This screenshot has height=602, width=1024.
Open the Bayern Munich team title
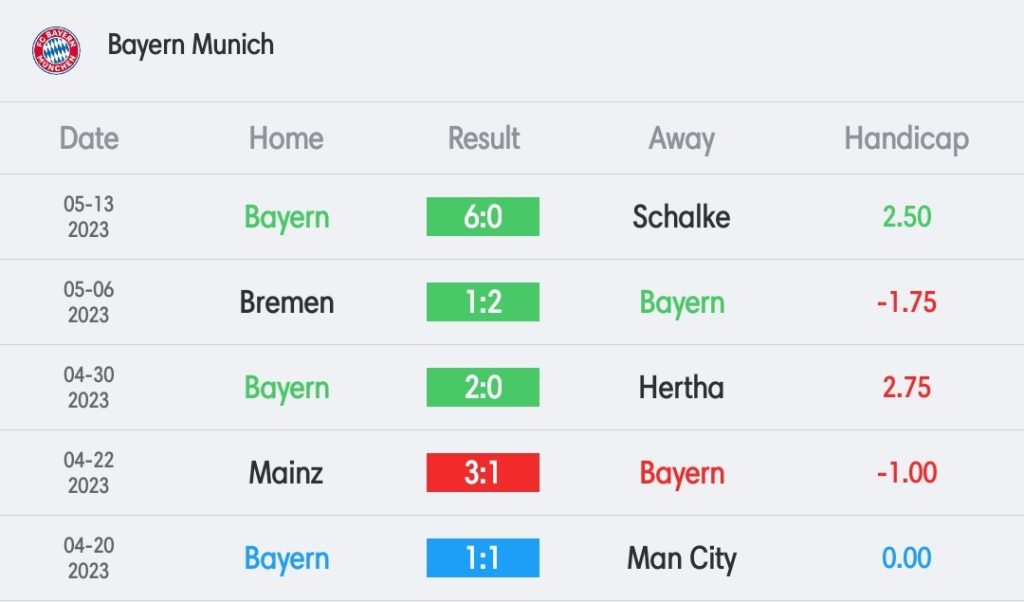[x=190, y=45]
